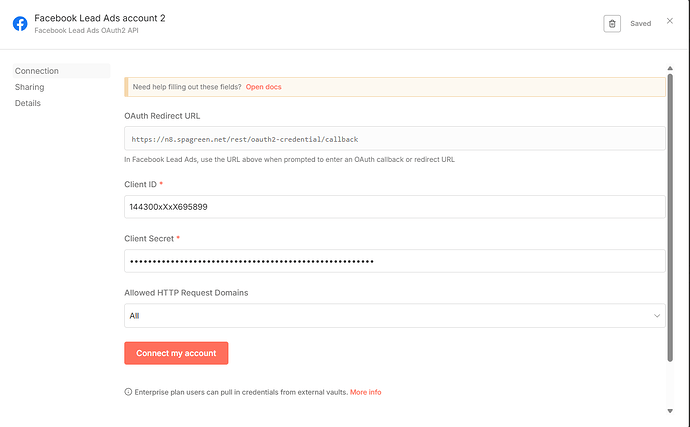The height and width of the screenshot is (427, 690).
Task: Click the info icon beside Enterprise plan note
Action: 128,392
